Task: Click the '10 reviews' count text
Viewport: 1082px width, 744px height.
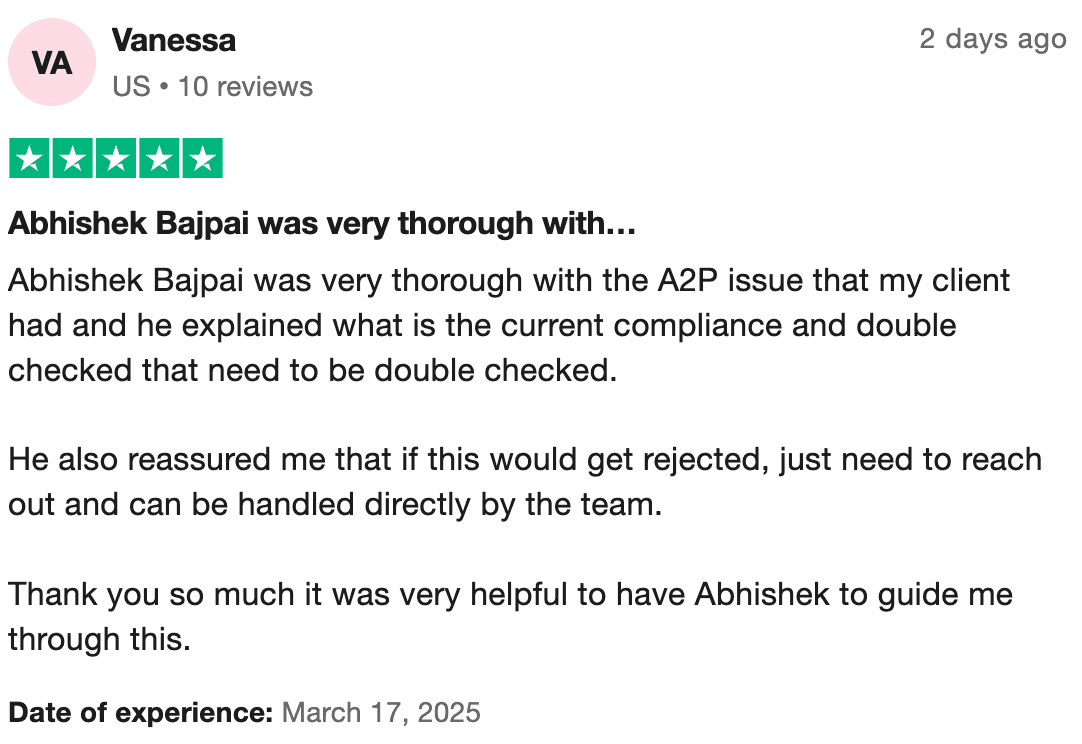Action: click(245, 87)
